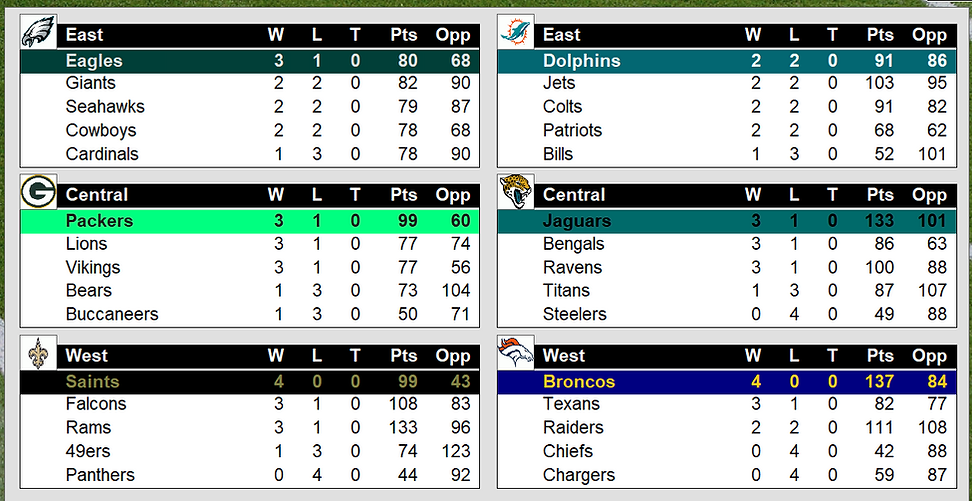Click the West header beside Broncos logo
Screen dimensions: 972x501
(x=564, y=356)
